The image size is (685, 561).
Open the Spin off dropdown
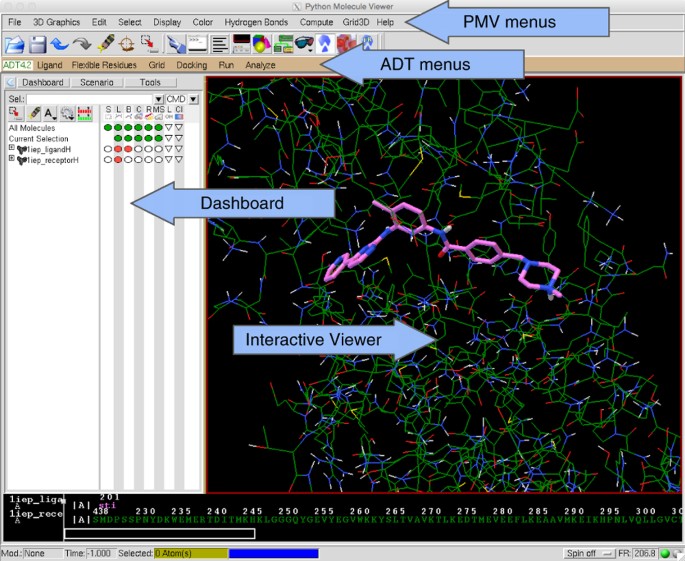(584, 552)
